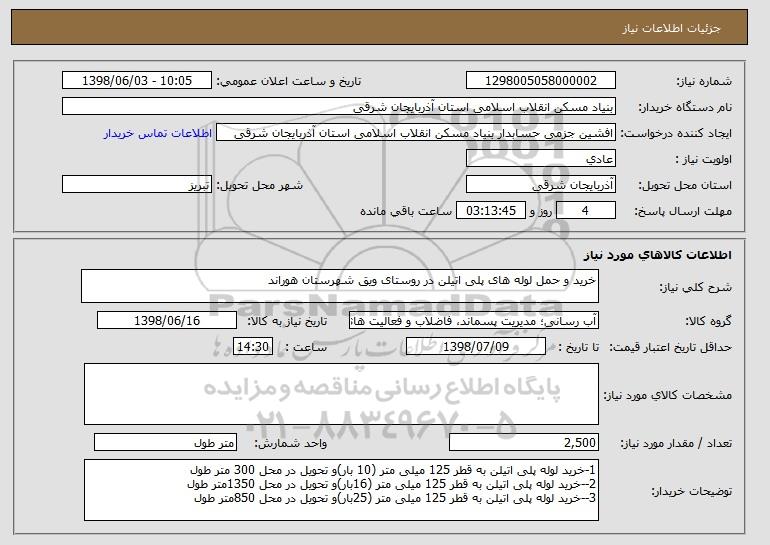This screenshot has width=770, height=545.
Task: Click the شرح کلی نیاز text box
Action: 340,286
